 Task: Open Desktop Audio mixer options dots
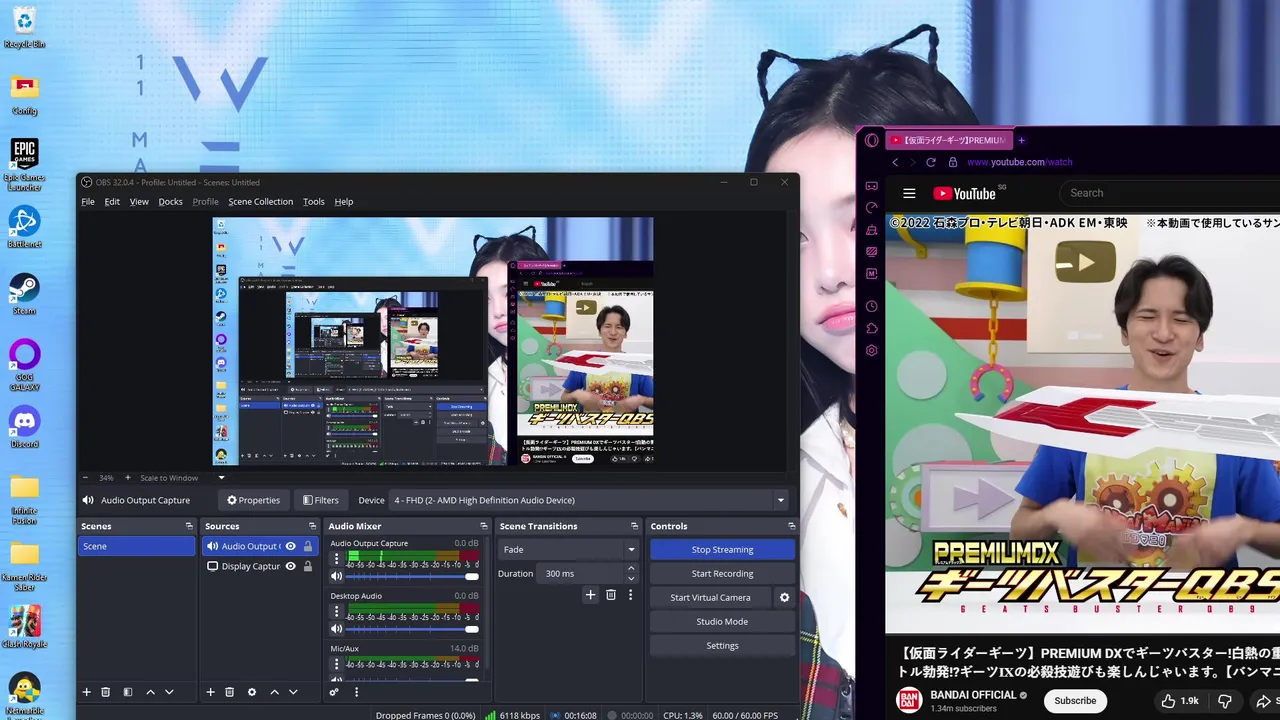click(x=336, y=612)
